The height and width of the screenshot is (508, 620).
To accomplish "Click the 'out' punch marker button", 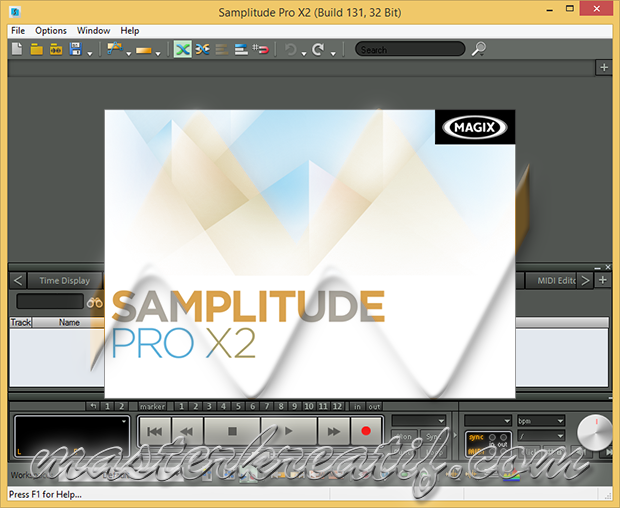I will coord(374,406).
